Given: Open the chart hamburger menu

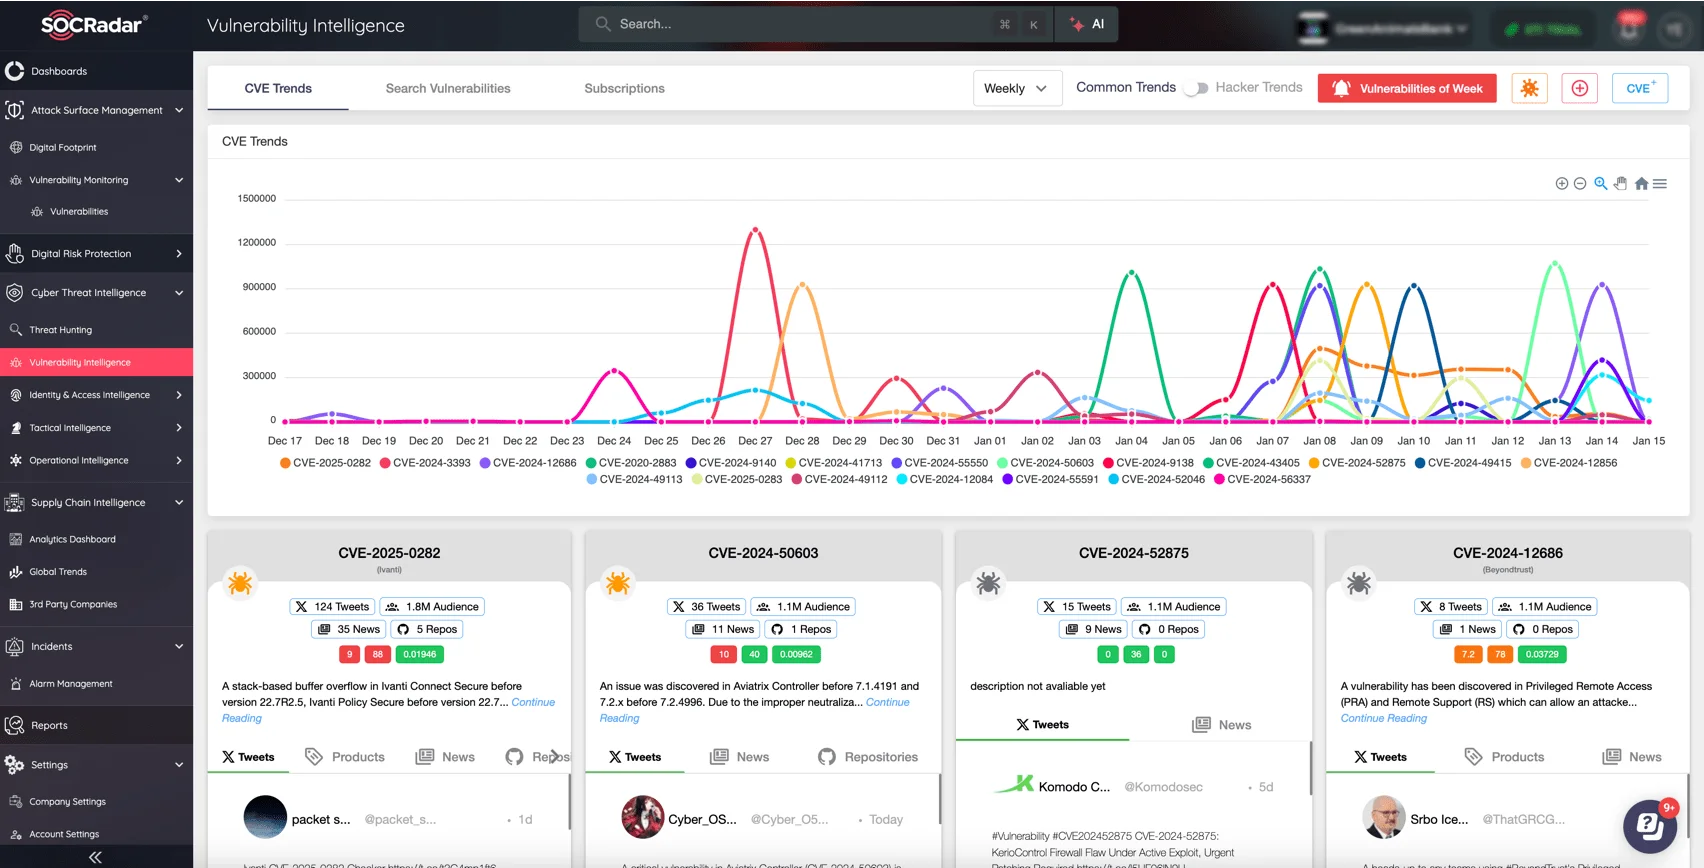Looking at the screenshot, I should 1660,184.
